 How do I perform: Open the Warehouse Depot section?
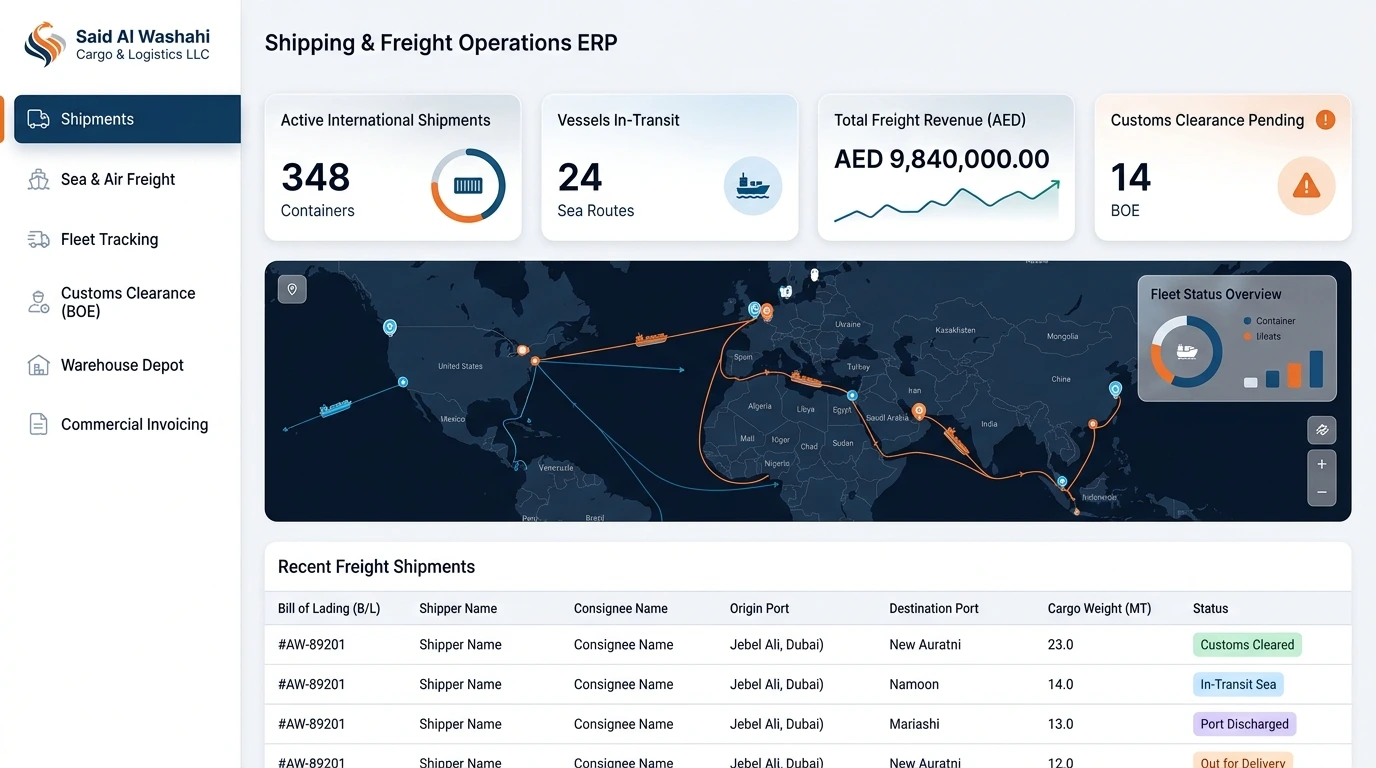click(122, 365)
